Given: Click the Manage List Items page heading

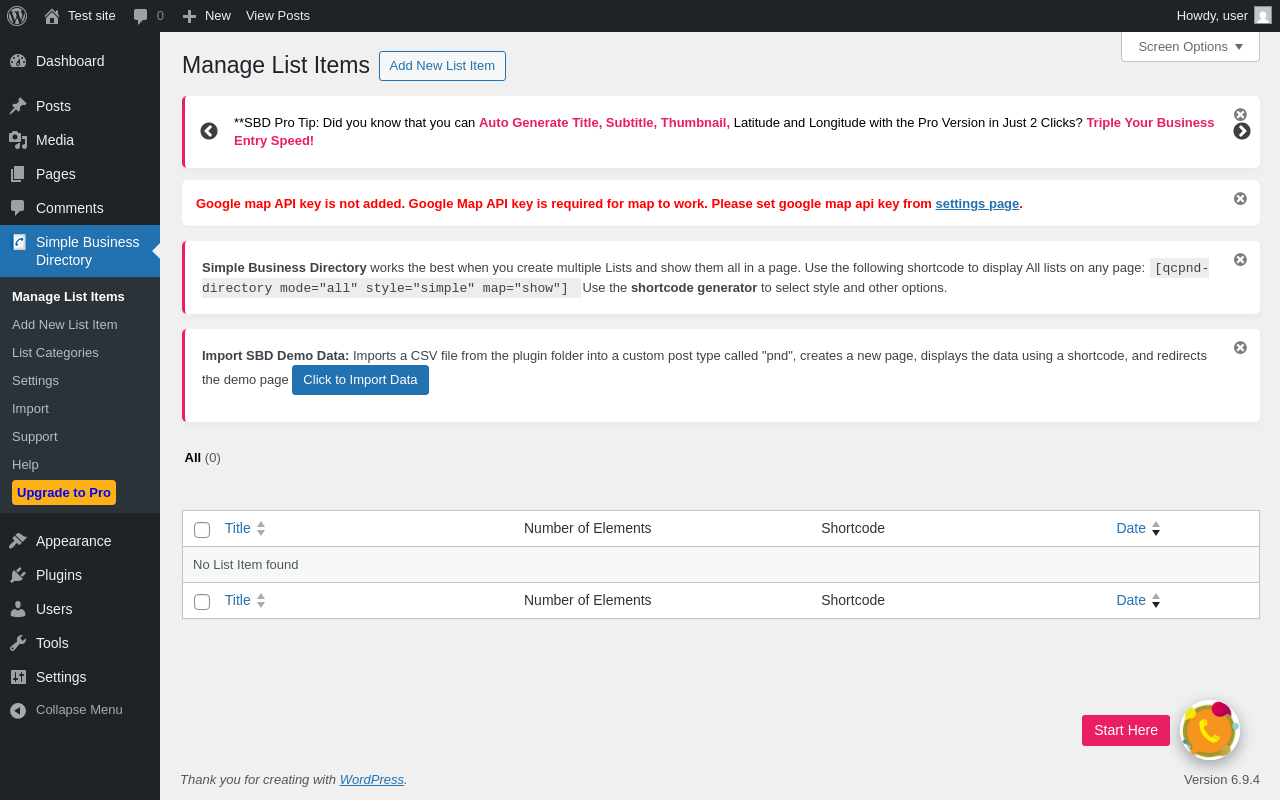Looking at the screenshot, I should [276, 65].
